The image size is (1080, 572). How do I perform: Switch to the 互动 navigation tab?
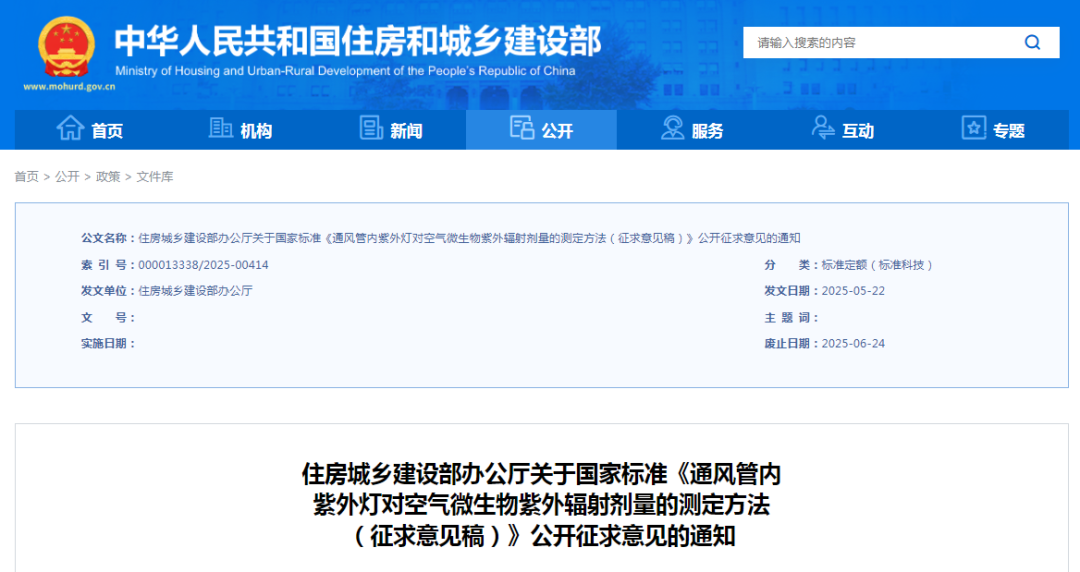(x=842, y=130)
